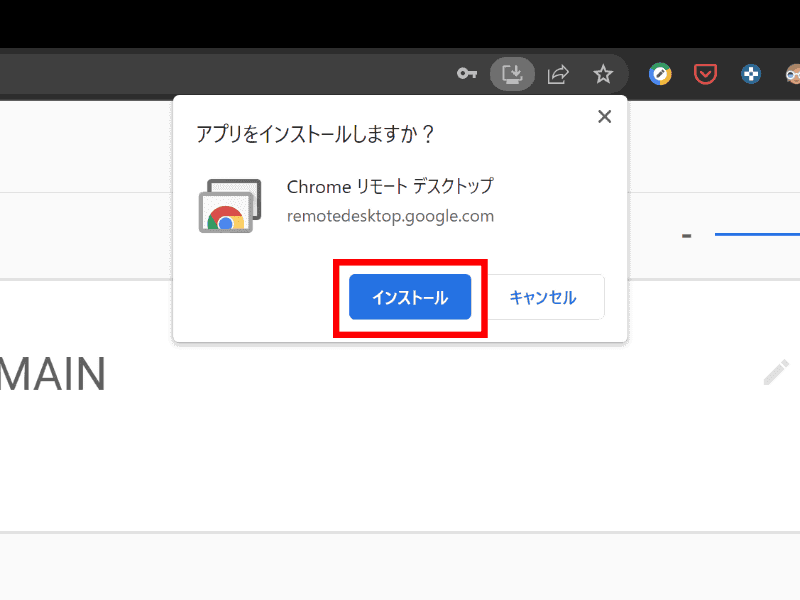800x600 pixels.
Task: Bookmark this page with the star icon
Action: [603, 74]
